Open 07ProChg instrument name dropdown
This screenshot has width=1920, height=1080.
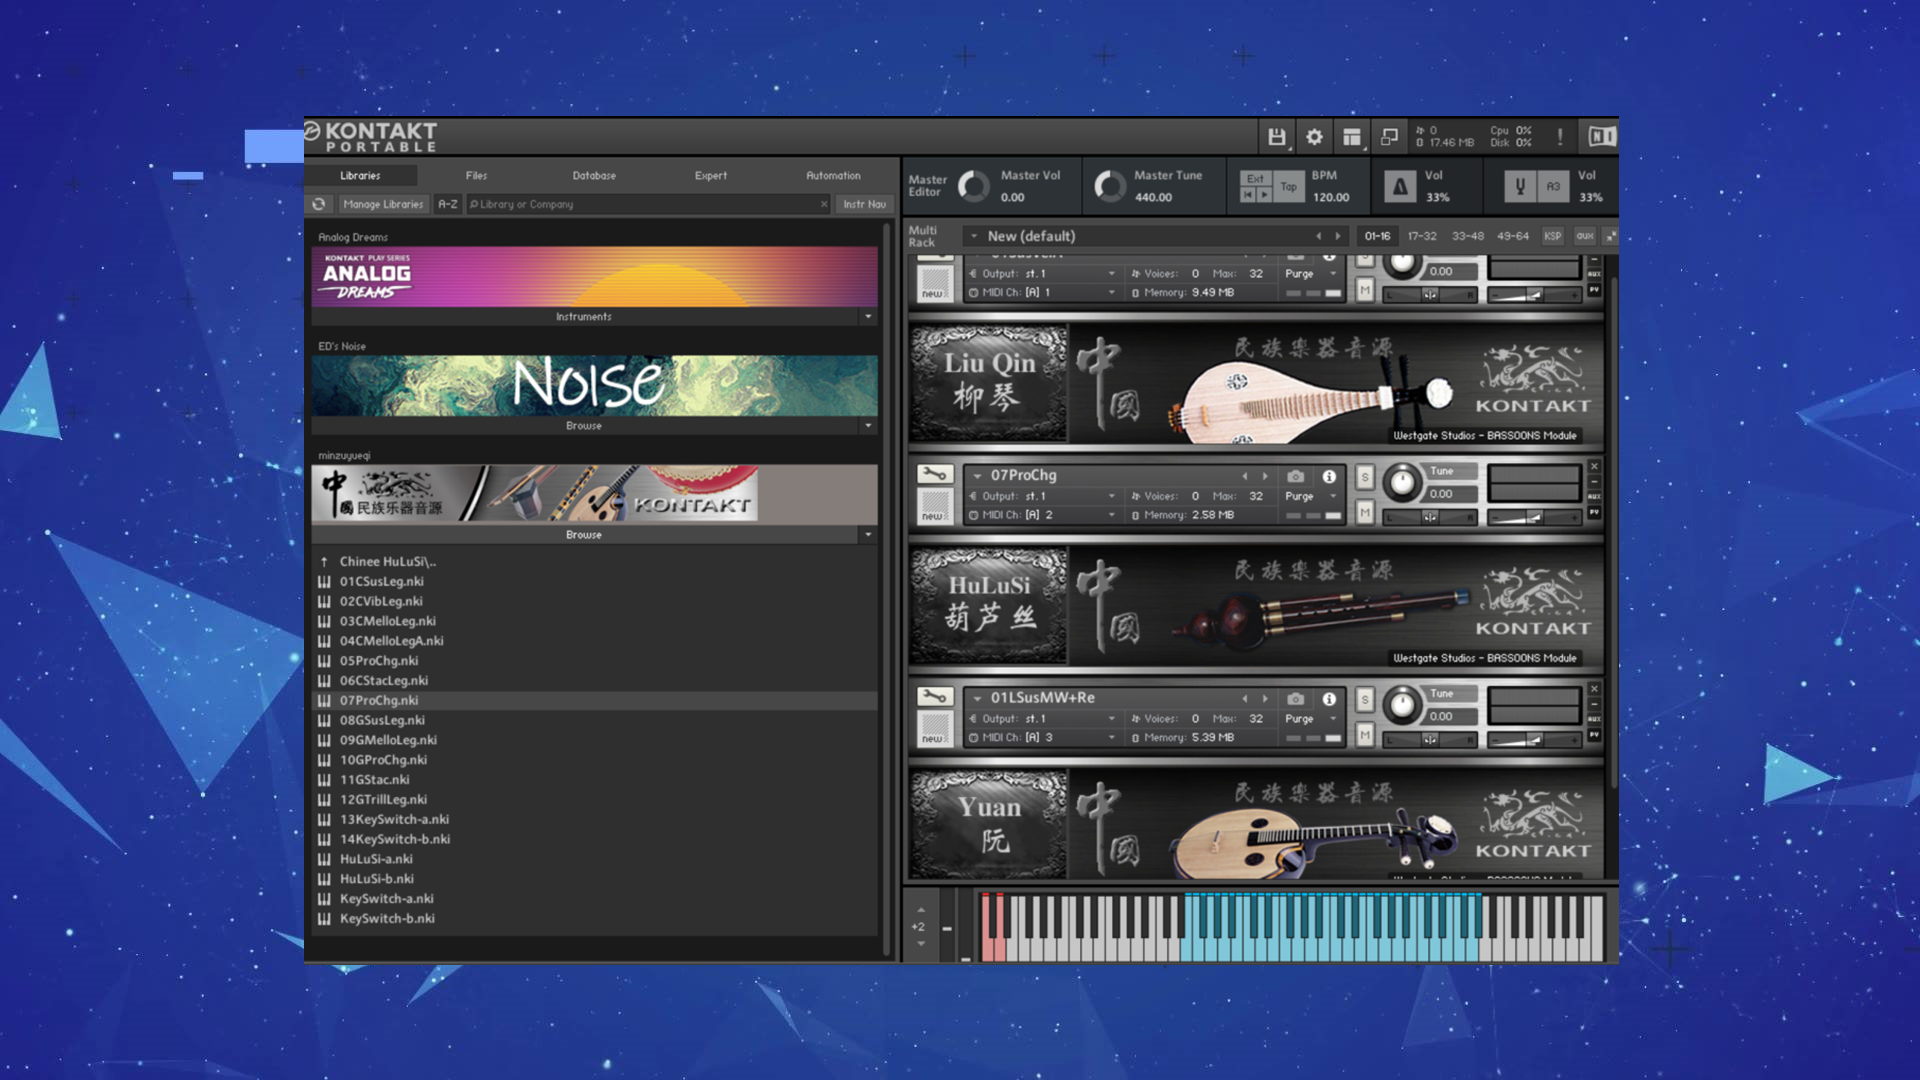click(x=977, y=476)
